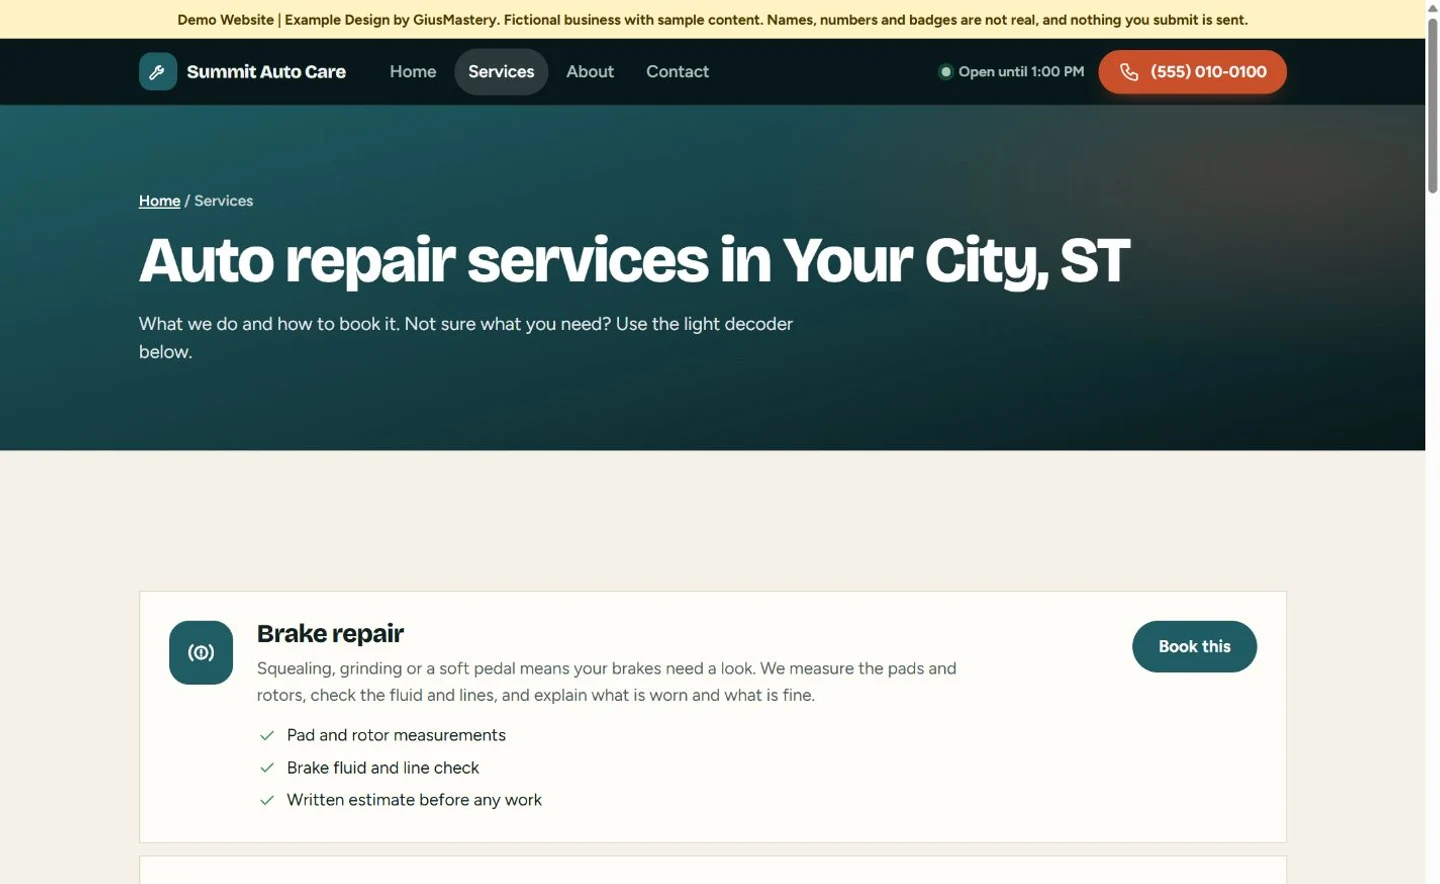Click the Auto repair services page heading
The height and width of the screenshot is (884, 1440).
pyautogui.click(x=634, y=261)
